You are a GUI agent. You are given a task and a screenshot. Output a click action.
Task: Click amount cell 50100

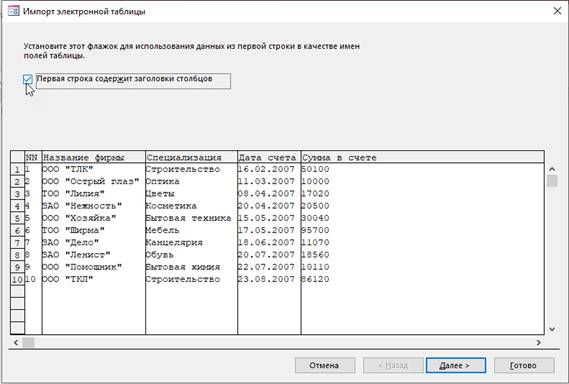[x=422, y=169]
